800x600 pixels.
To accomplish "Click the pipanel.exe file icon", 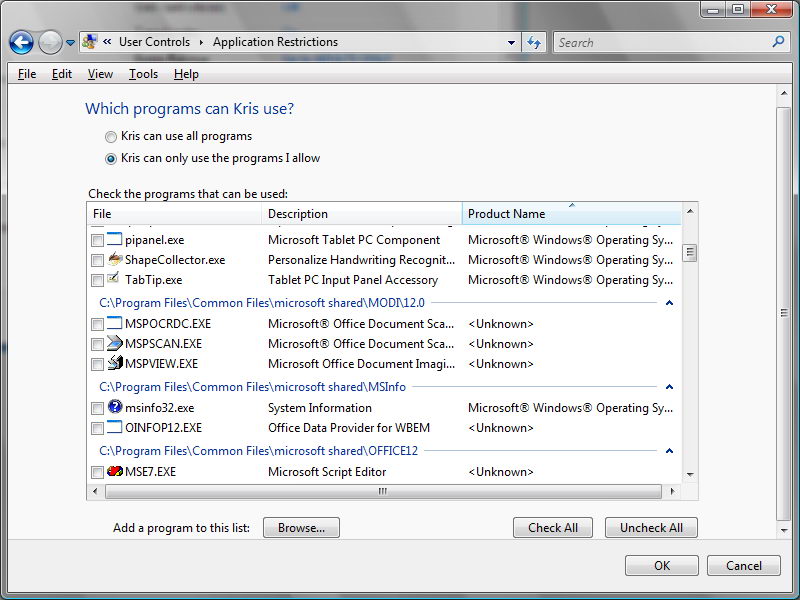I will coord(115,239).
